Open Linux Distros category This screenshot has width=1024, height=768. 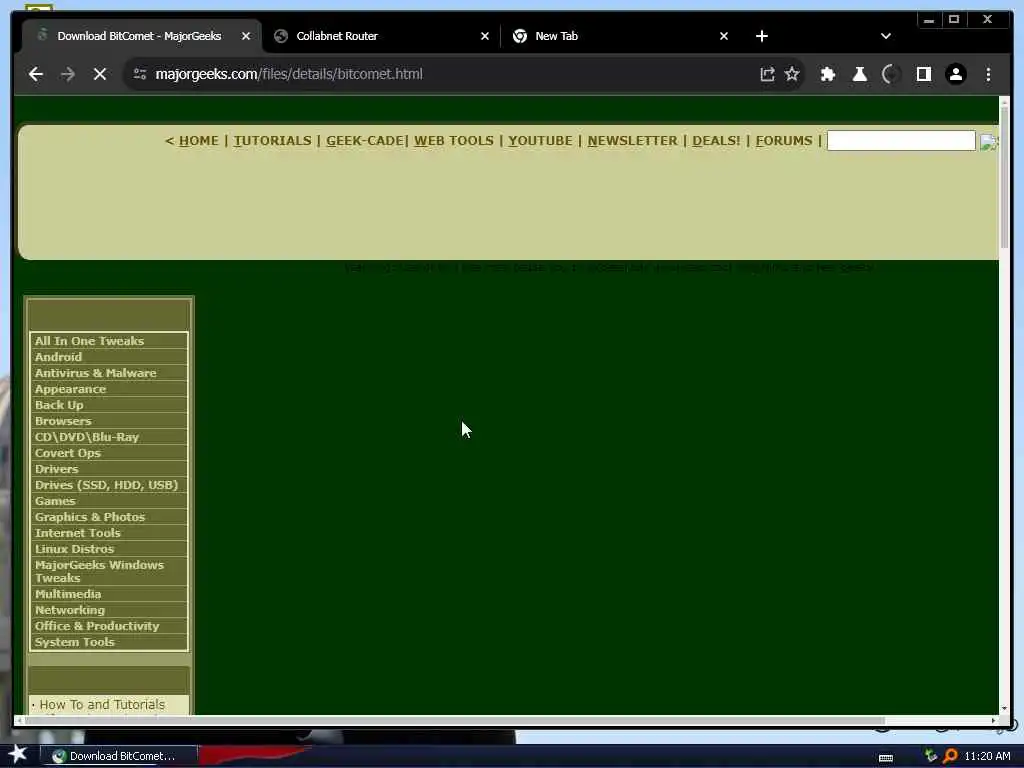click(74, 549)
